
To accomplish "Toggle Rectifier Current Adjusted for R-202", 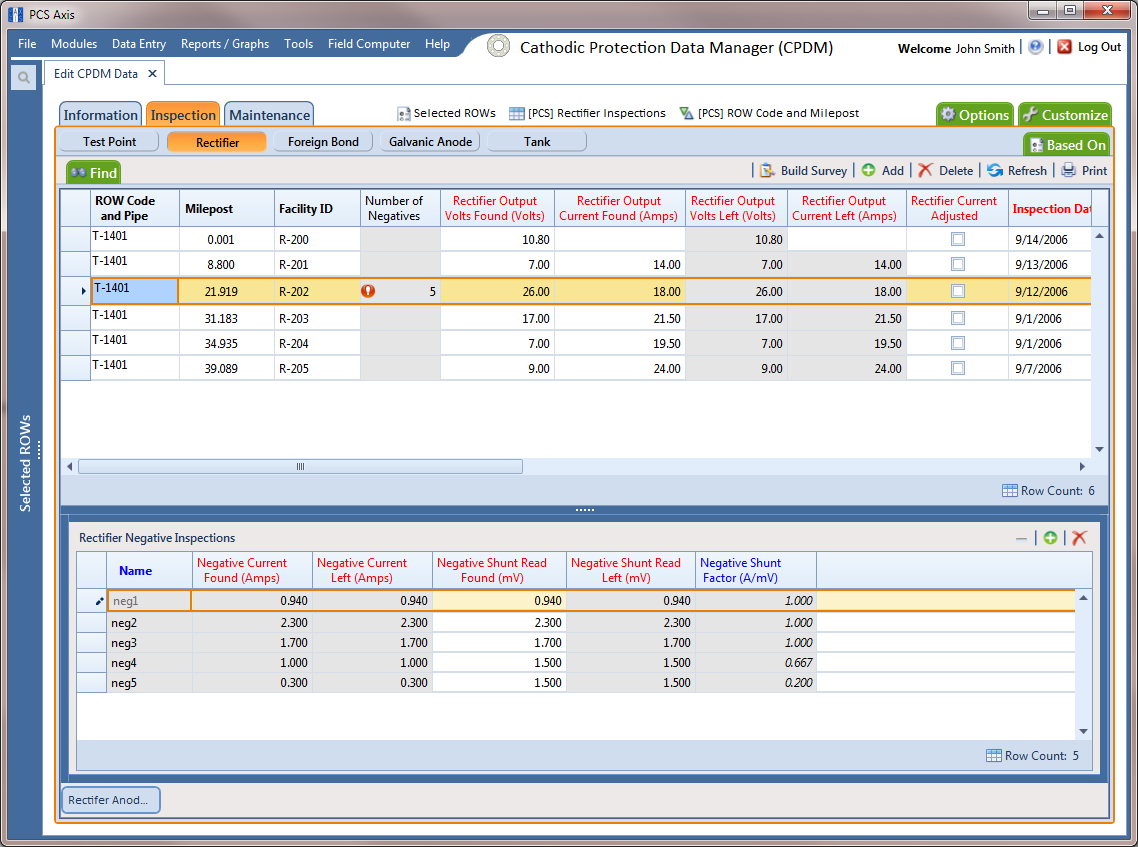I will point(957,291).
